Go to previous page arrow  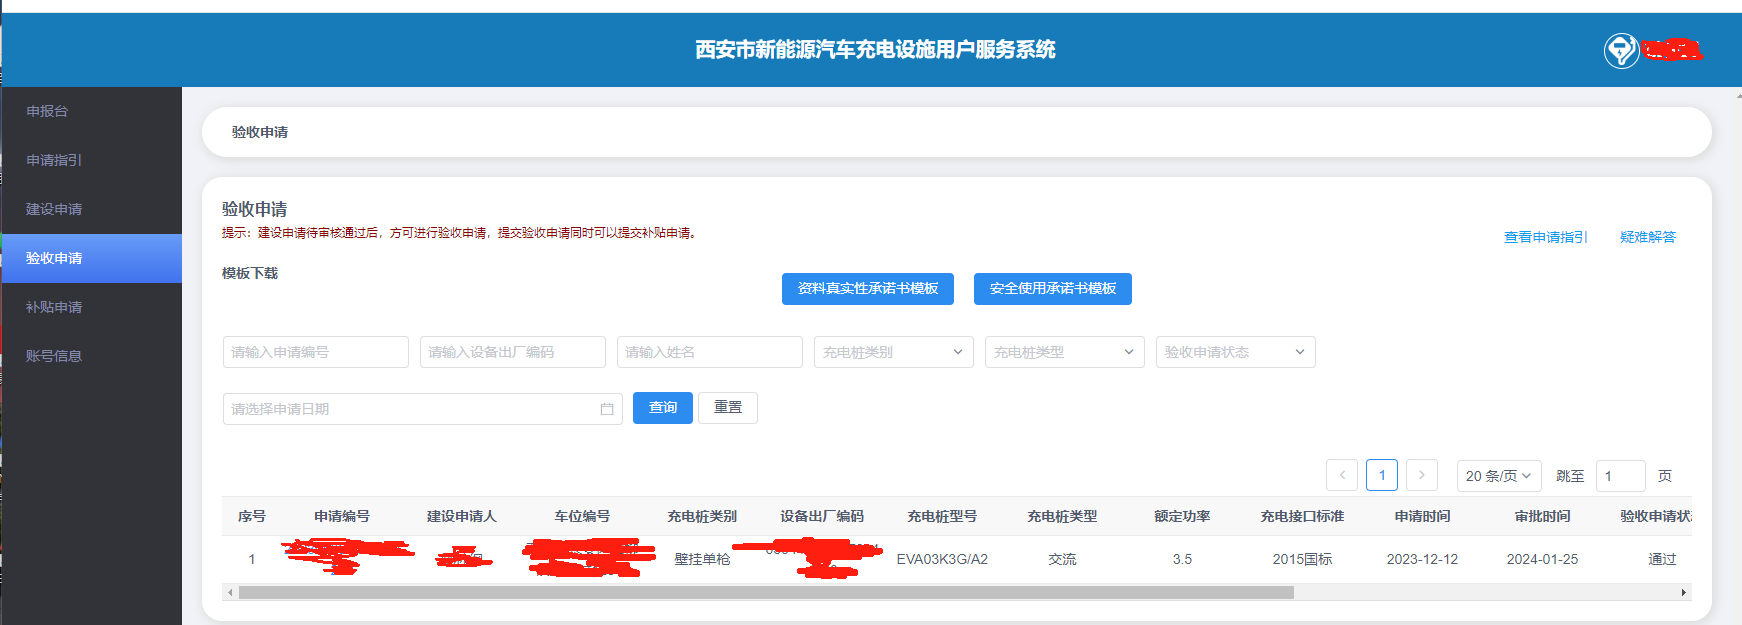[x=1342, y=475]
